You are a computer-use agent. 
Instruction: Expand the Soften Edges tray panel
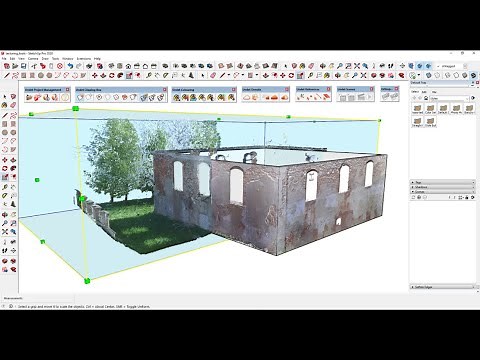coord(443,287)
